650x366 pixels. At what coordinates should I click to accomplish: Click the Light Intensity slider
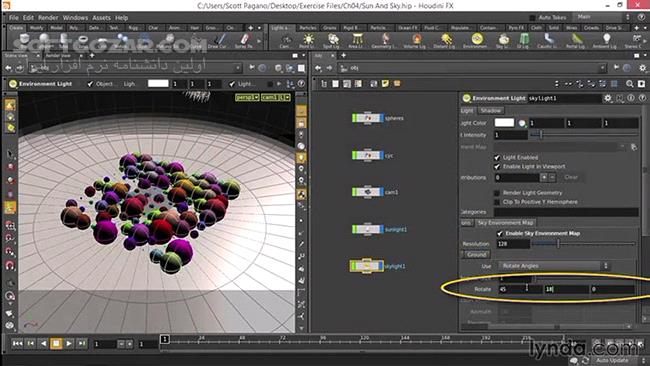[584, 134]
